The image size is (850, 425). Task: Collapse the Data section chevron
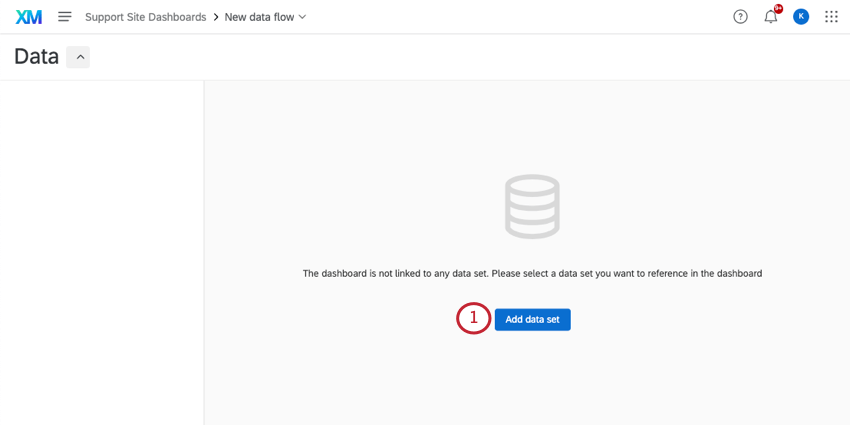[78, 57]
